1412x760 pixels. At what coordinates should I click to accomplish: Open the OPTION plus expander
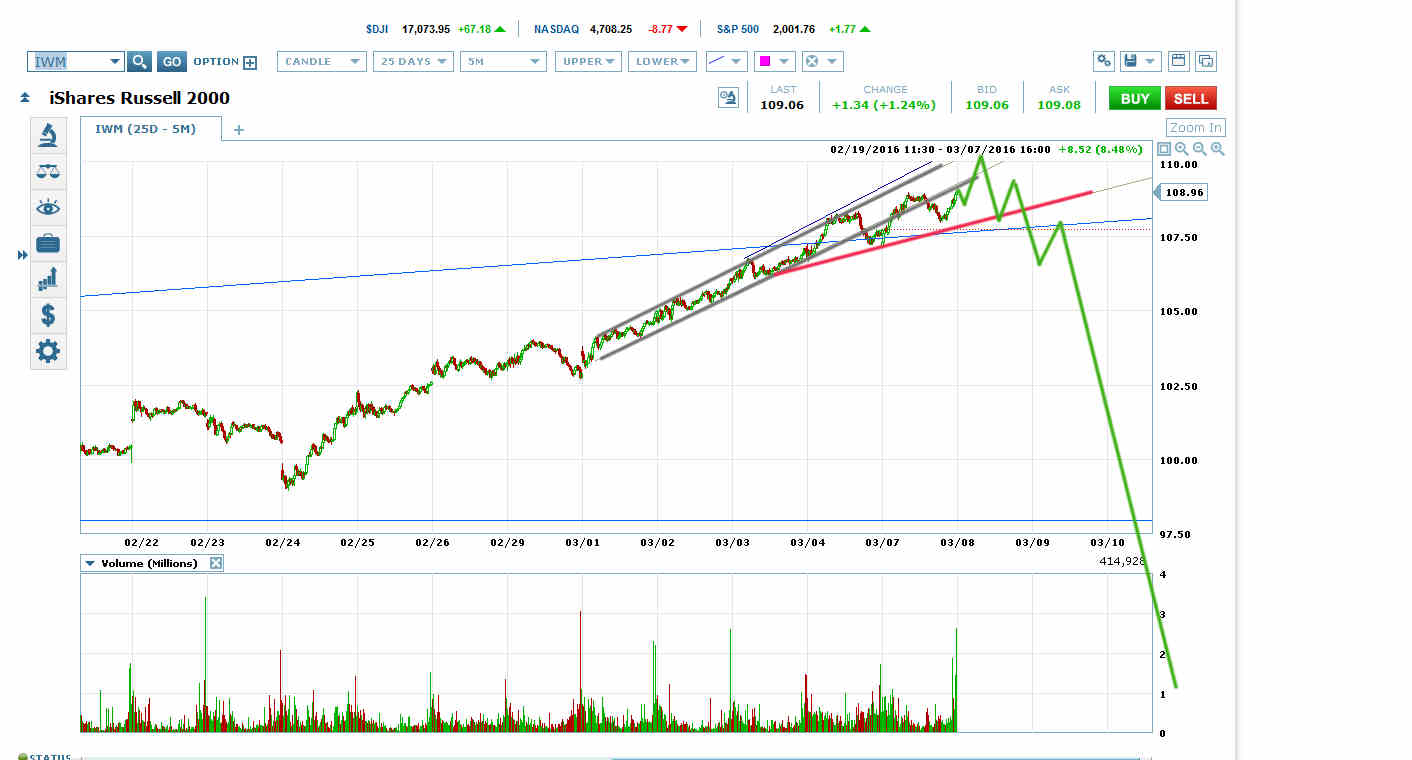point(250,62)
